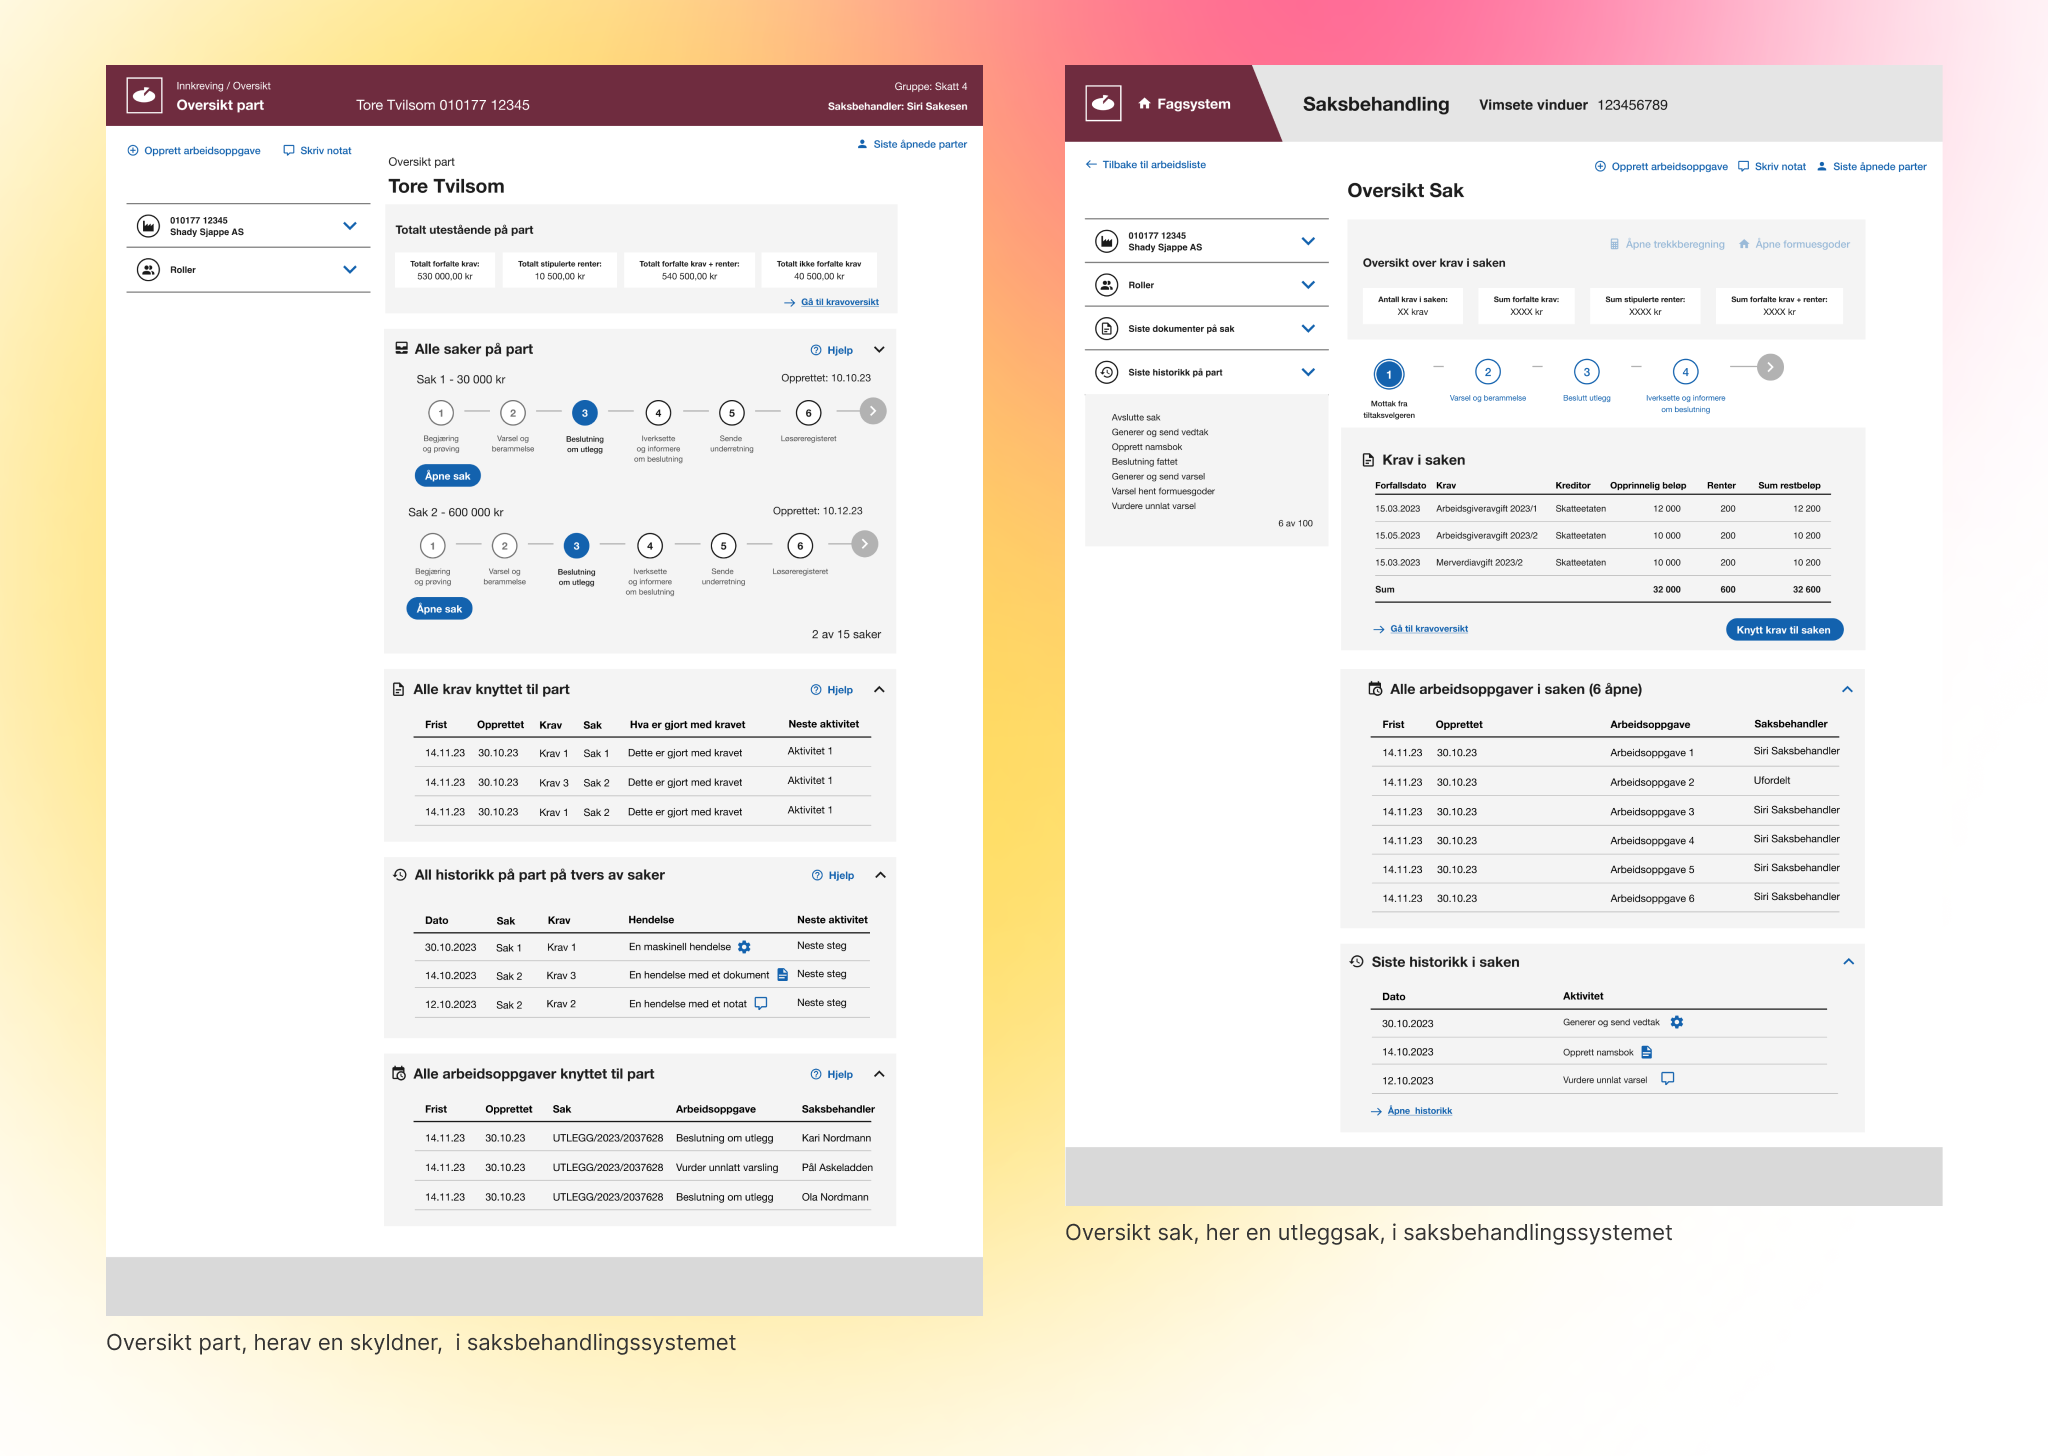
Task: Select step 4 'Iverksette og informere' in Sak 1
Action: point(658,413)
